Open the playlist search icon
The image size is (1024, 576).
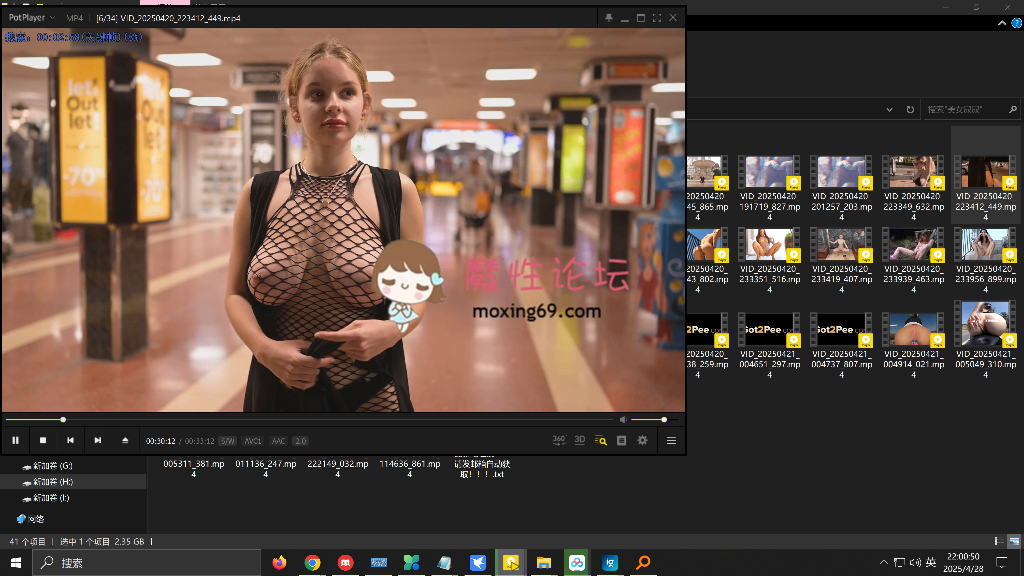601,440
